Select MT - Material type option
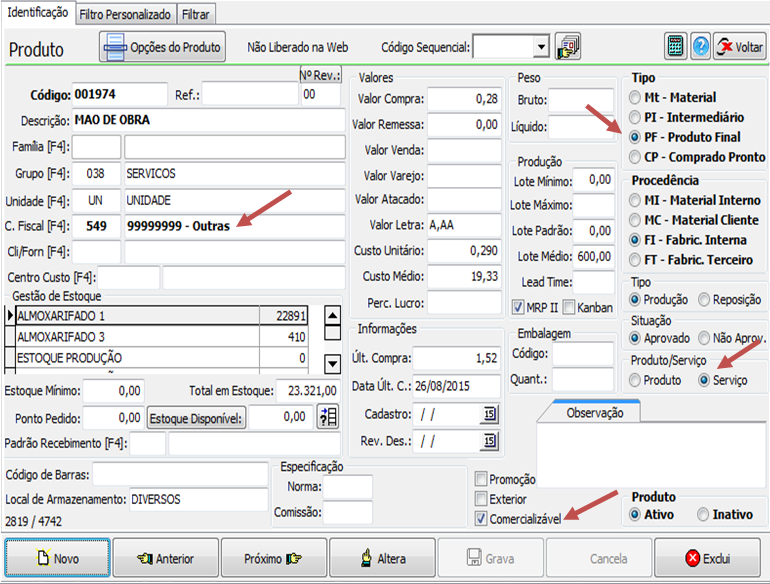The width and height of the screenshot is (770, 584). coord(636,98)
